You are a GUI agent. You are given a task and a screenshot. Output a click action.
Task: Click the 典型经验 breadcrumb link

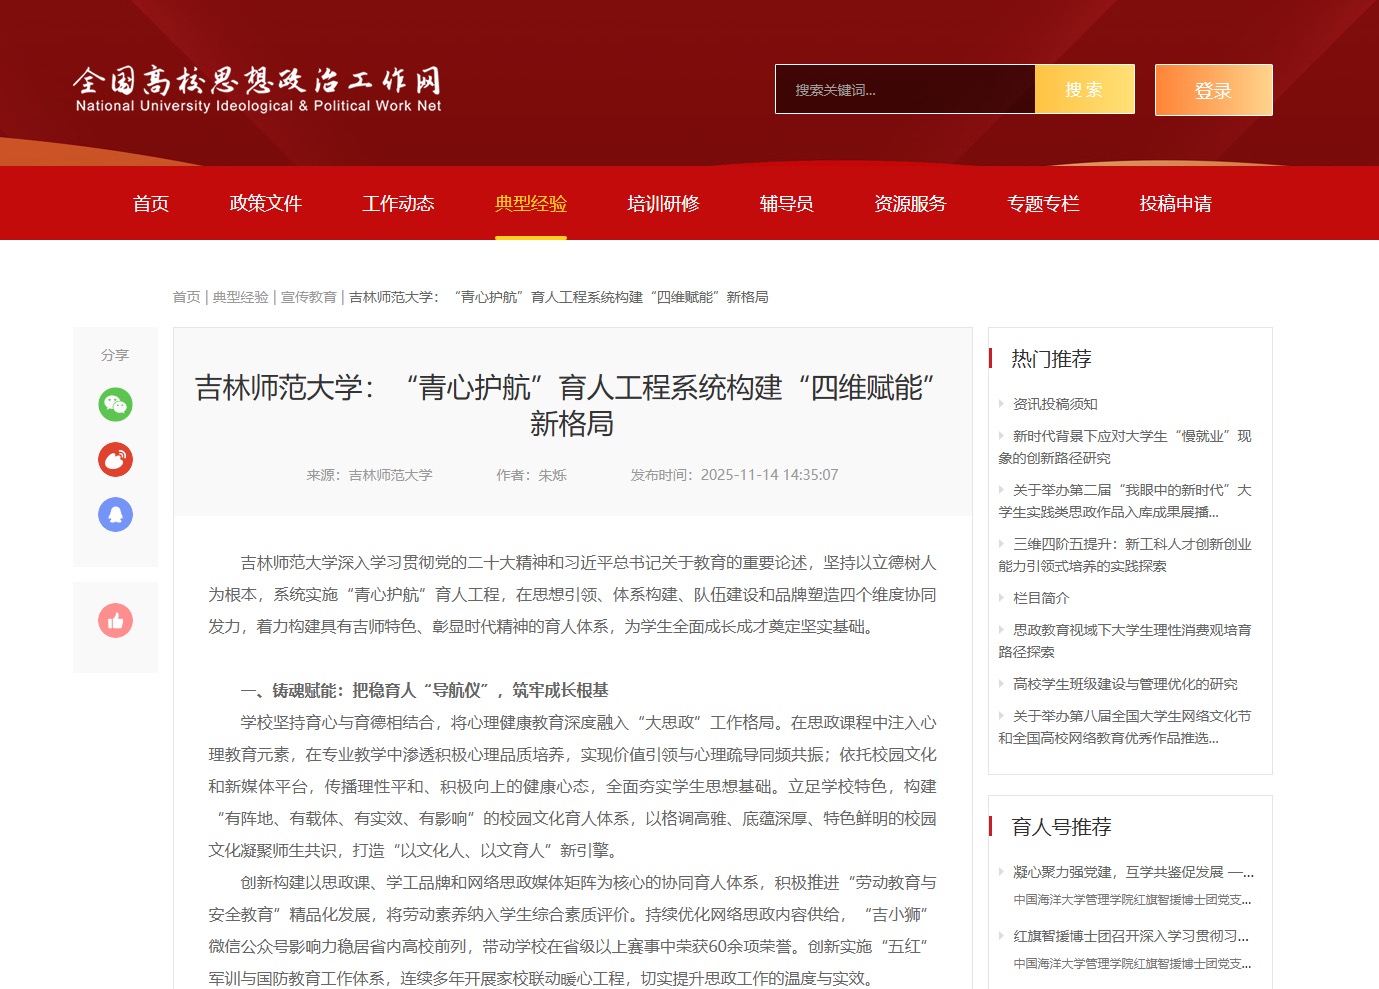coord(240,297)
